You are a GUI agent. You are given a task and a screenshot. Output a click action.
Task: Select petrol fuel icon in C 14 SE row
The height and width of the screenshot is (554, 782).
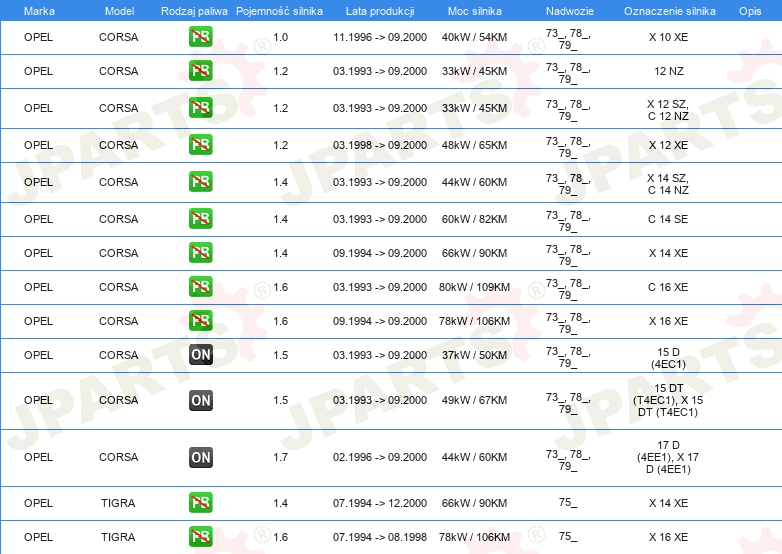[x=200, y=218]
